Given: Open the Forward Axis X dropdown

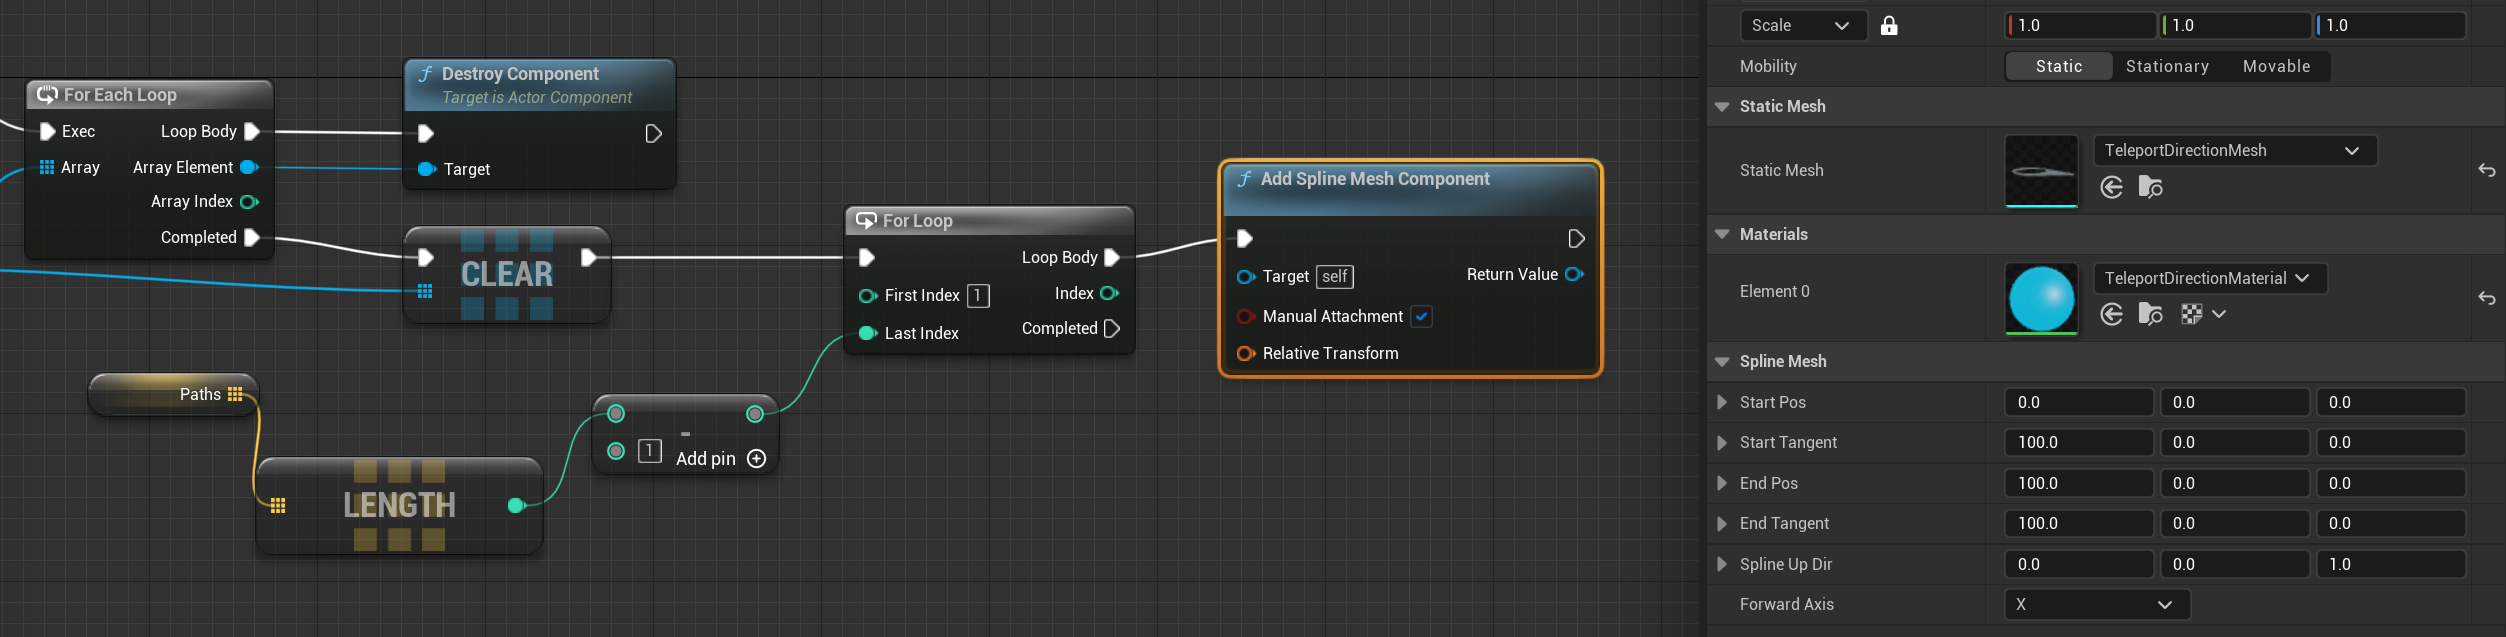Looking at the screenshot, I should coord(2097,605).
